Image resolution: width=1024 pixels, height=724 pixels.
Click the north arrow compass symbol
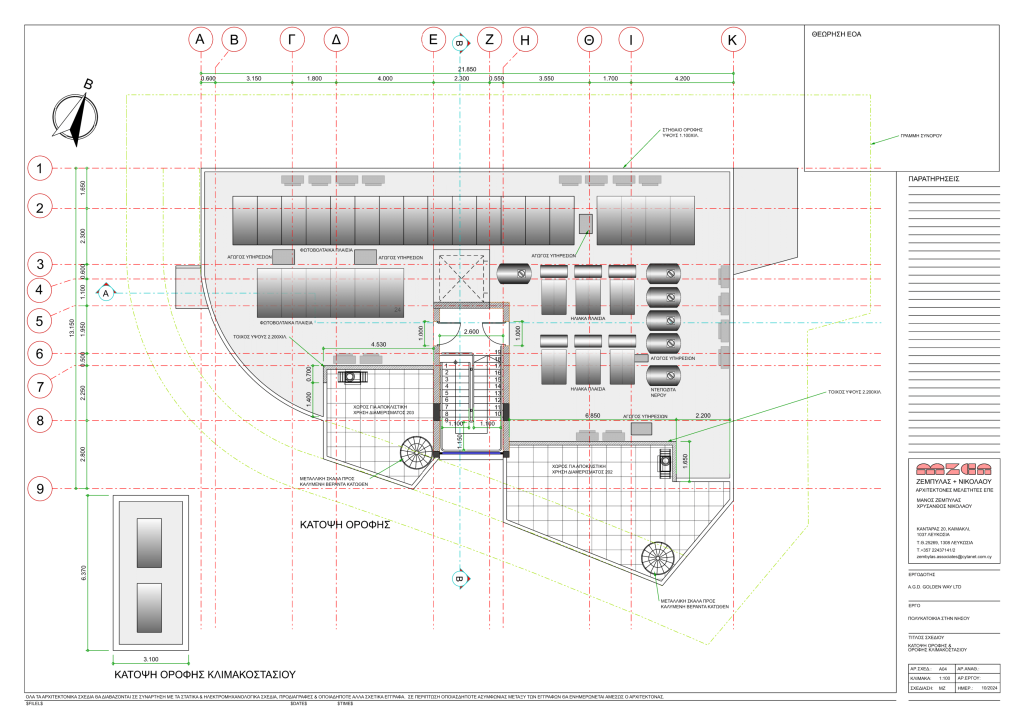point(74,114)
